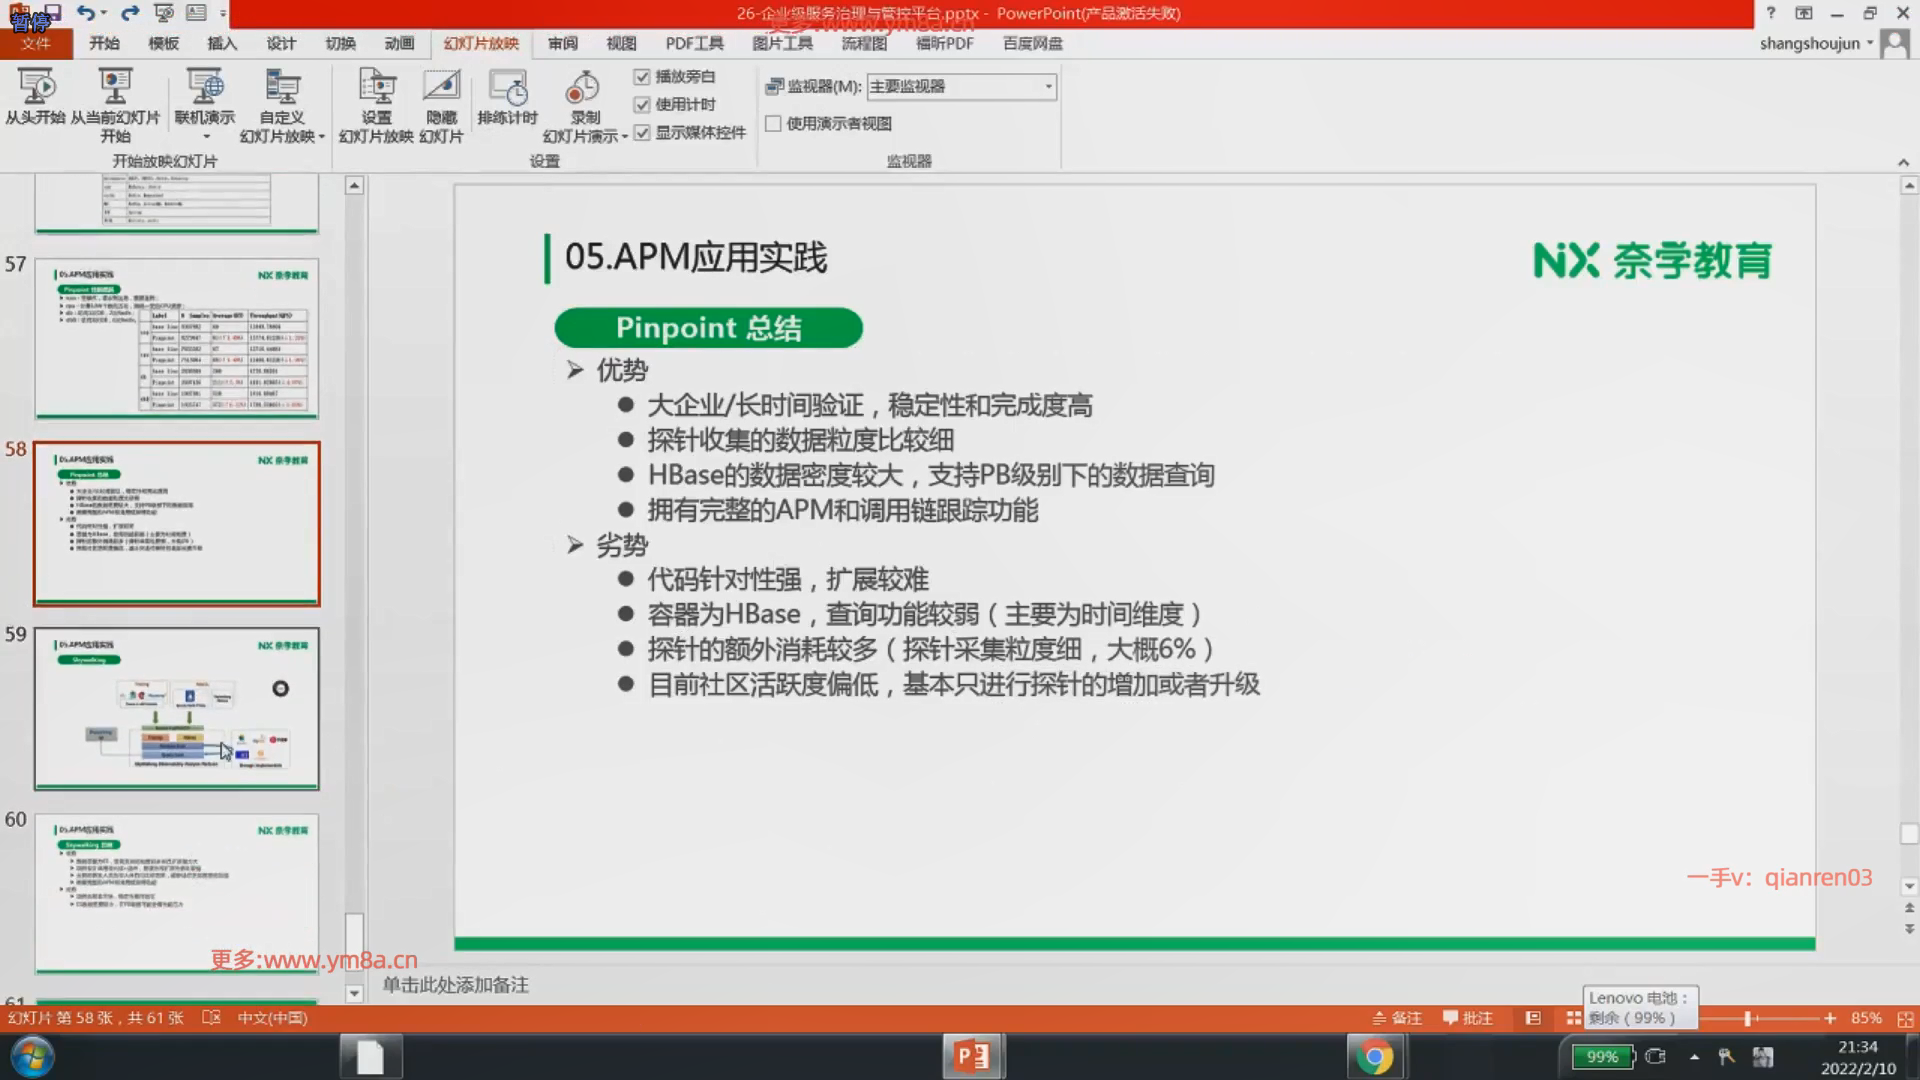Click the zoom slider in status bar
Screen dimensions: 1920x1080
(1748, 1018)
